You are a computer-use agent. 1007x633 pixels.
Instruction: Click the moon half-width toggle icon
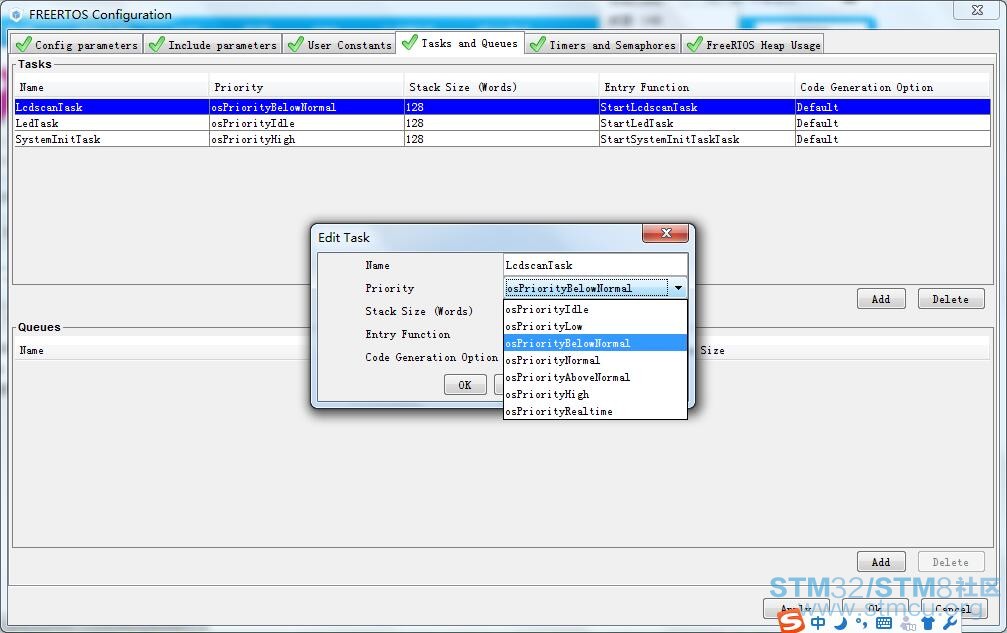click(841, 623)
